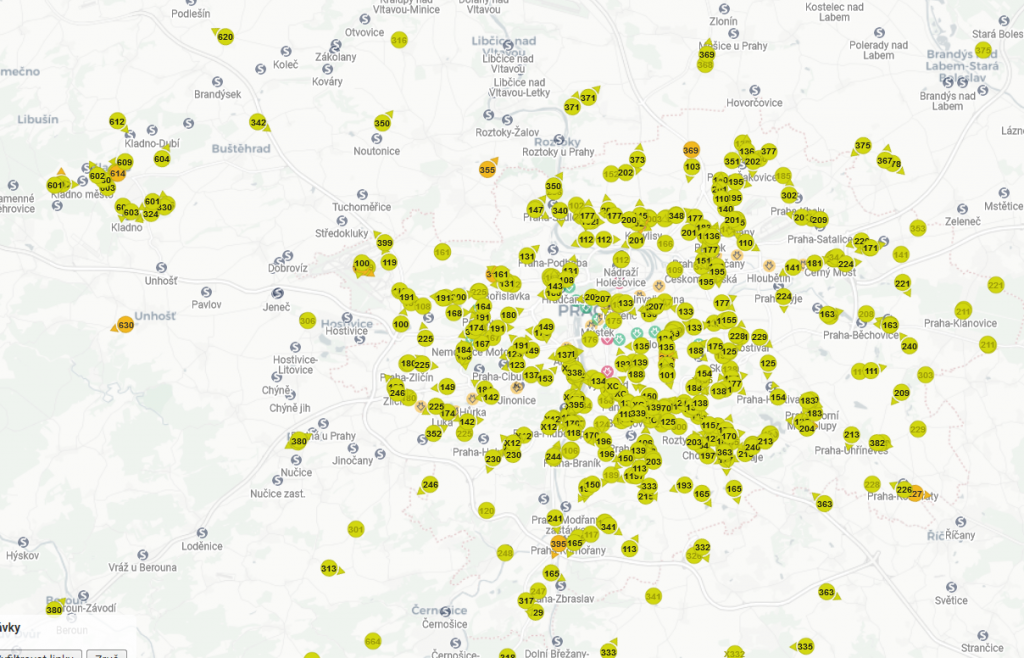Select bus marker 313 in the southwest
The width and height of the screenshot is (1024, 658).
[329, 568]
